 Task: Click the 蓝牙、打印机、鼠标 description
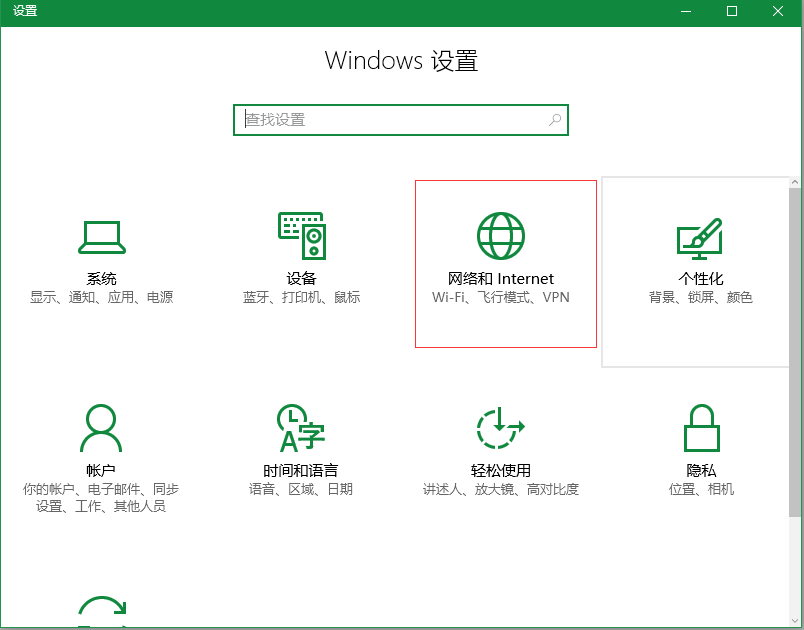[x=302, y=297]
